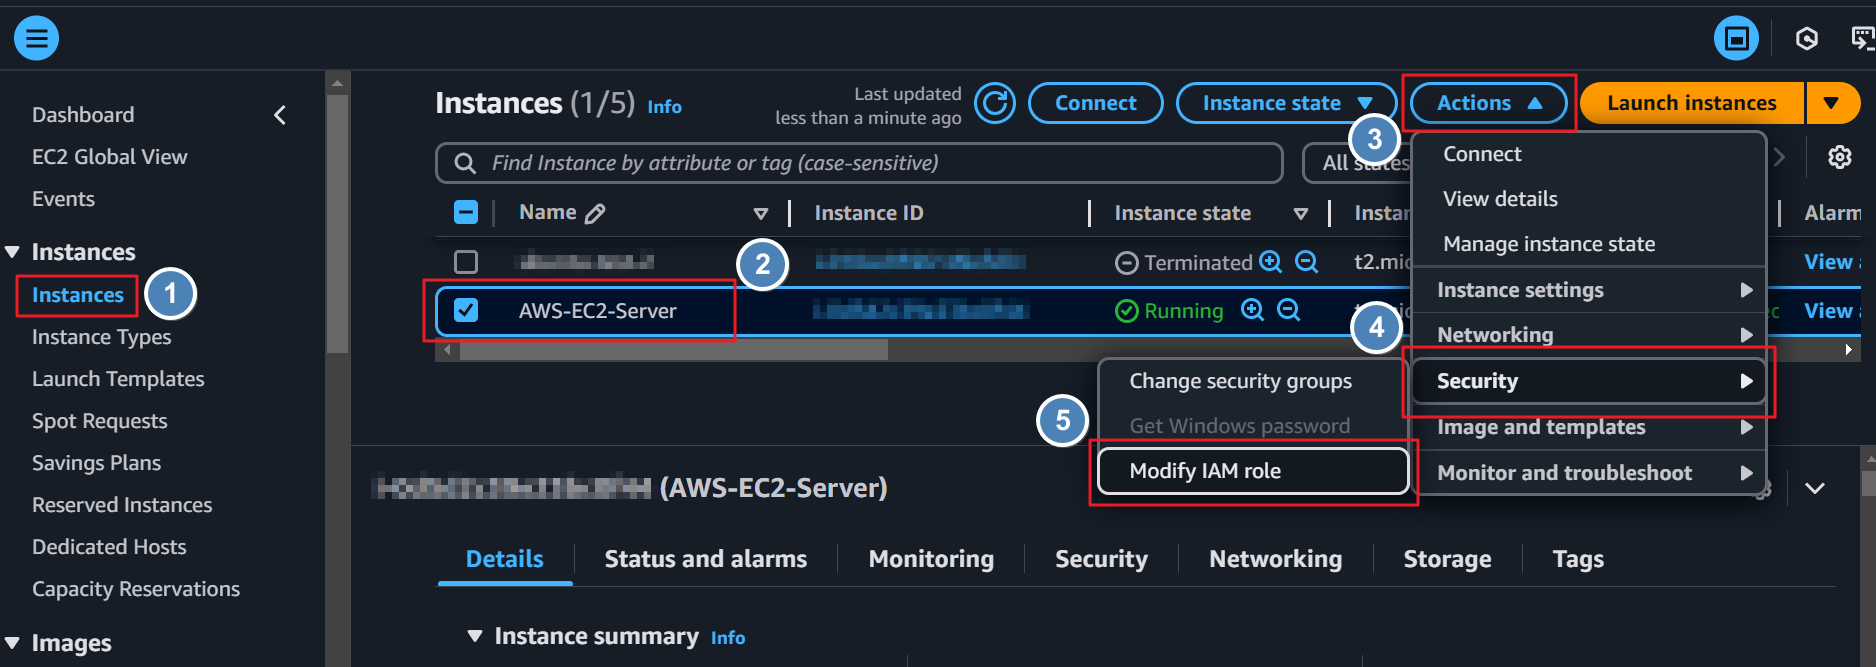Click the Launch instances button
The width and height of the screenshot is (1876, 667).
pyautogui.click(x=1692, y=103)
